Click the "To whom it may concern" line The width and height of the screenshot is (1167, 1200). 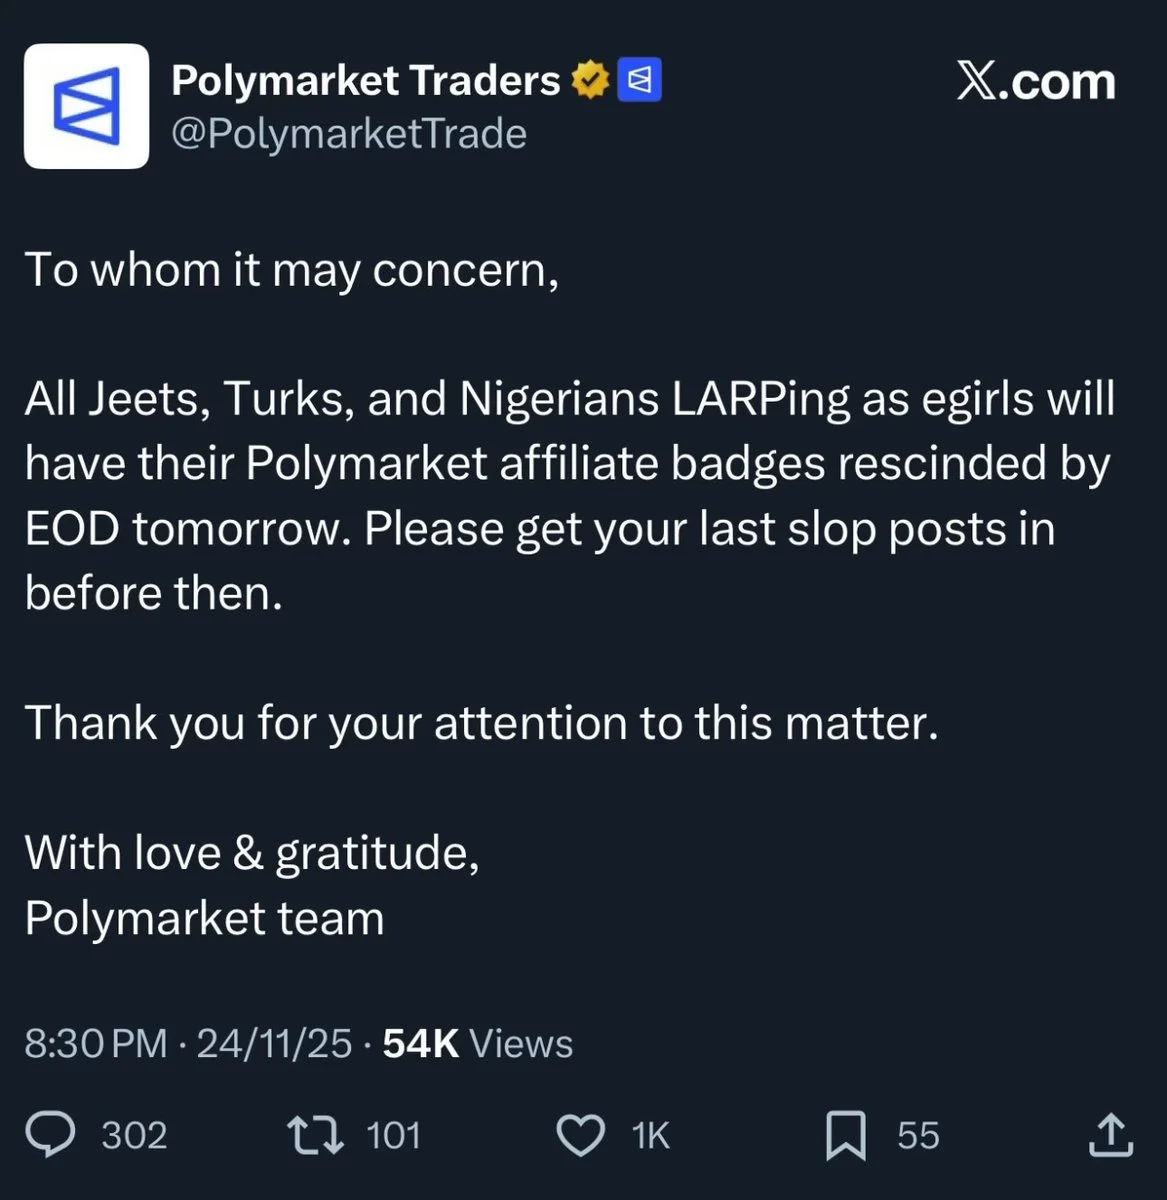pos(291,270)
